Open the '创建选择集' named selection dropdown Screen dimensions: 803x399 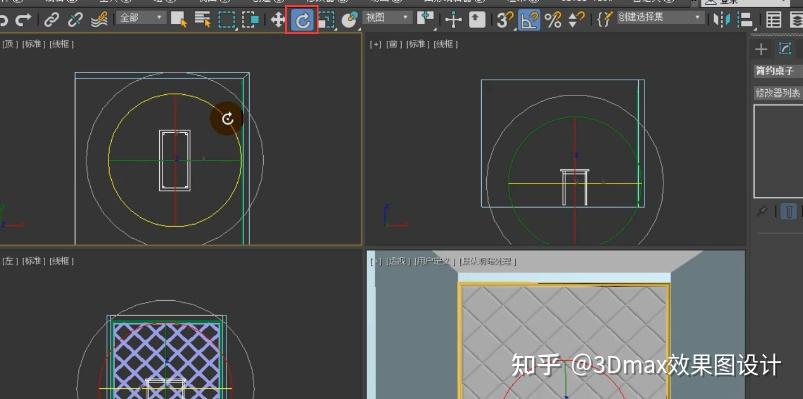coord(660,18)
